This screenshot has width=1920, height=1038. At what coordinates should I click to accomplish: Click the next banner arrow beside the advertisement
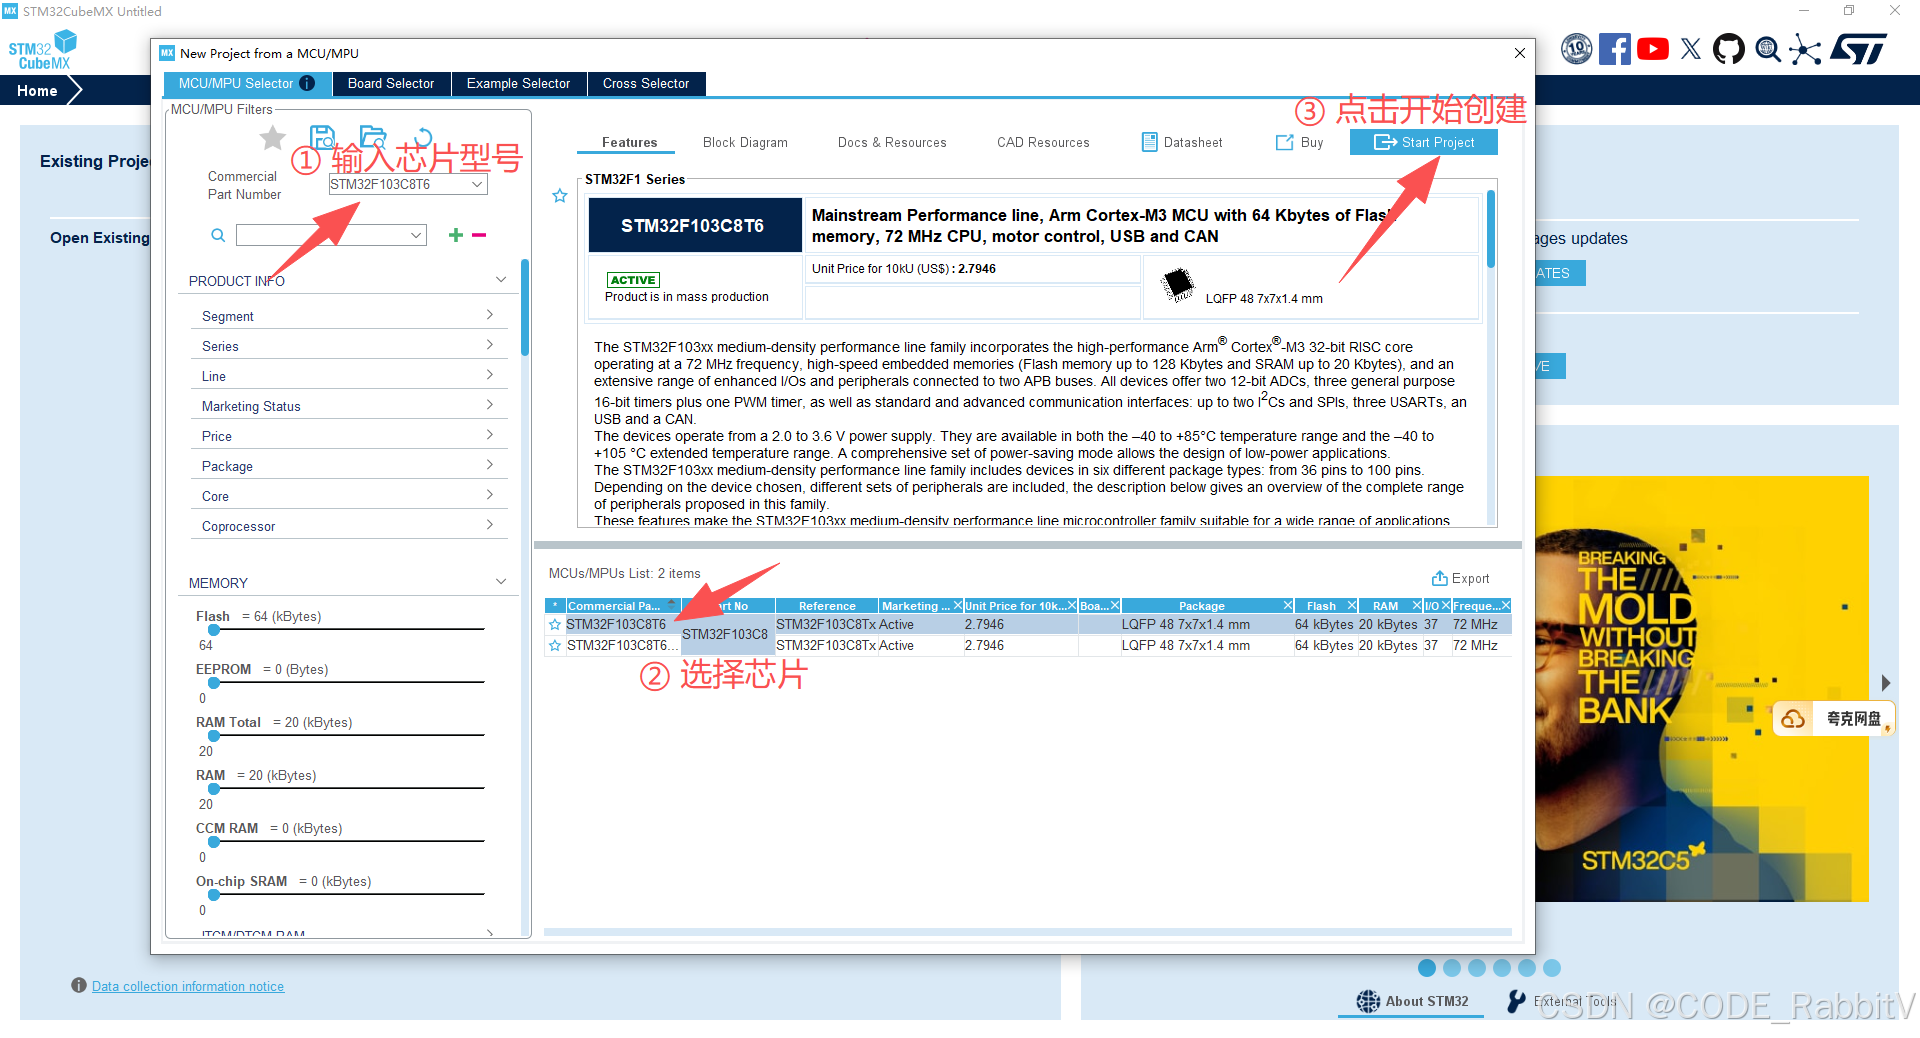coord(1885,683)
